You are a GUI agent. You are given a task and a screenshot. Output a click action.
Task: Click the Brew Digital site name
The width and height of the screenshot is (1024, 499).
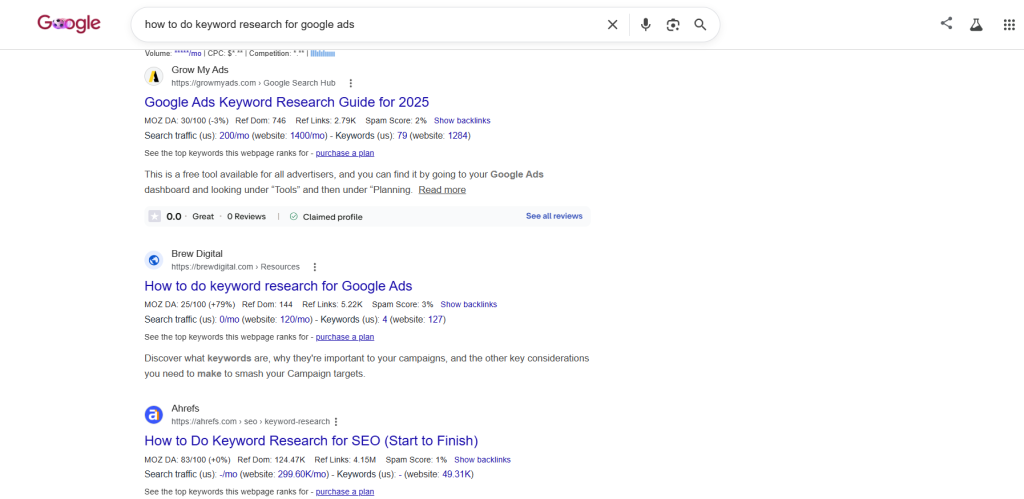click(x=197, y=253)
